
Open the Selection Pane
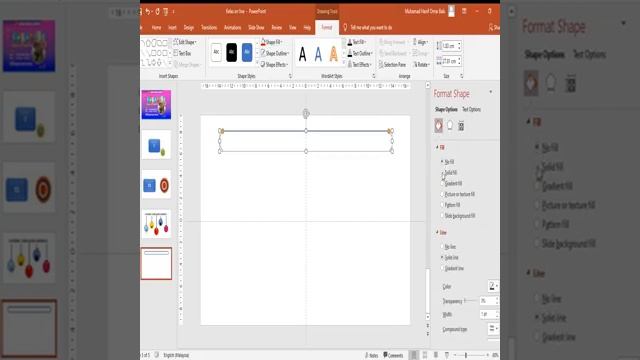pyautogui.click(x=392, y=64)
